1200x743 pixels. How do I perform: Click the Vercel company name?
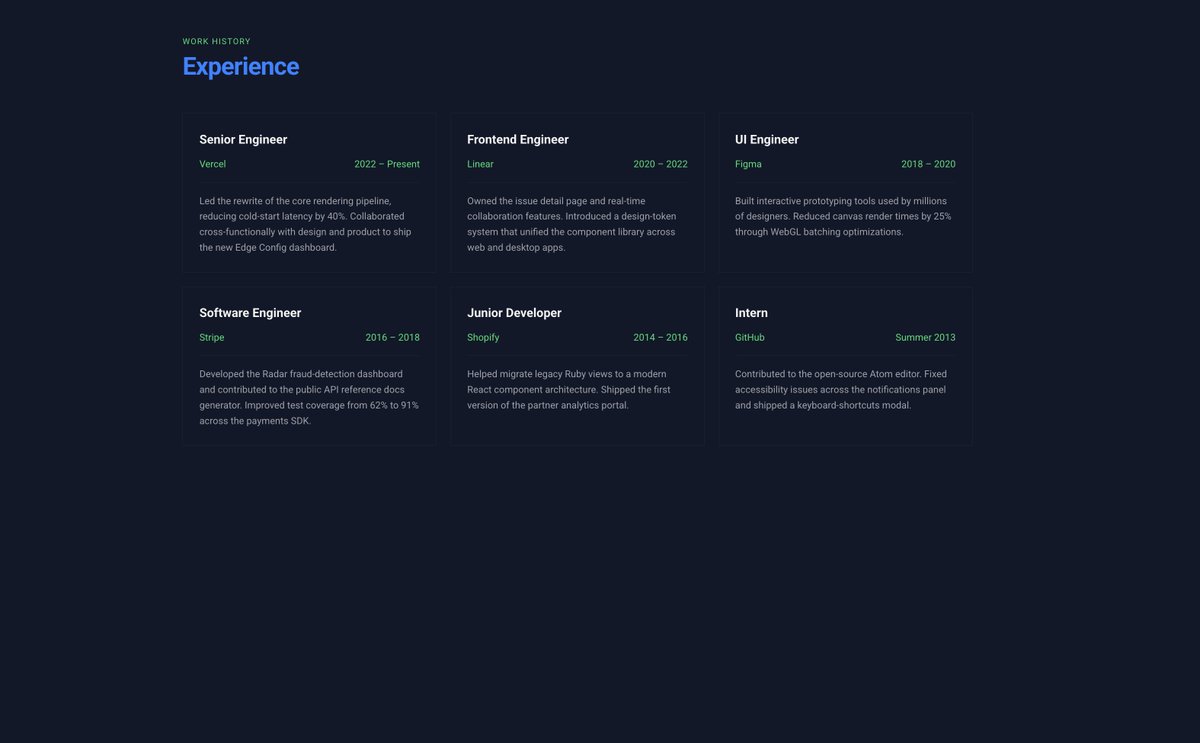(x=212, y=164)
